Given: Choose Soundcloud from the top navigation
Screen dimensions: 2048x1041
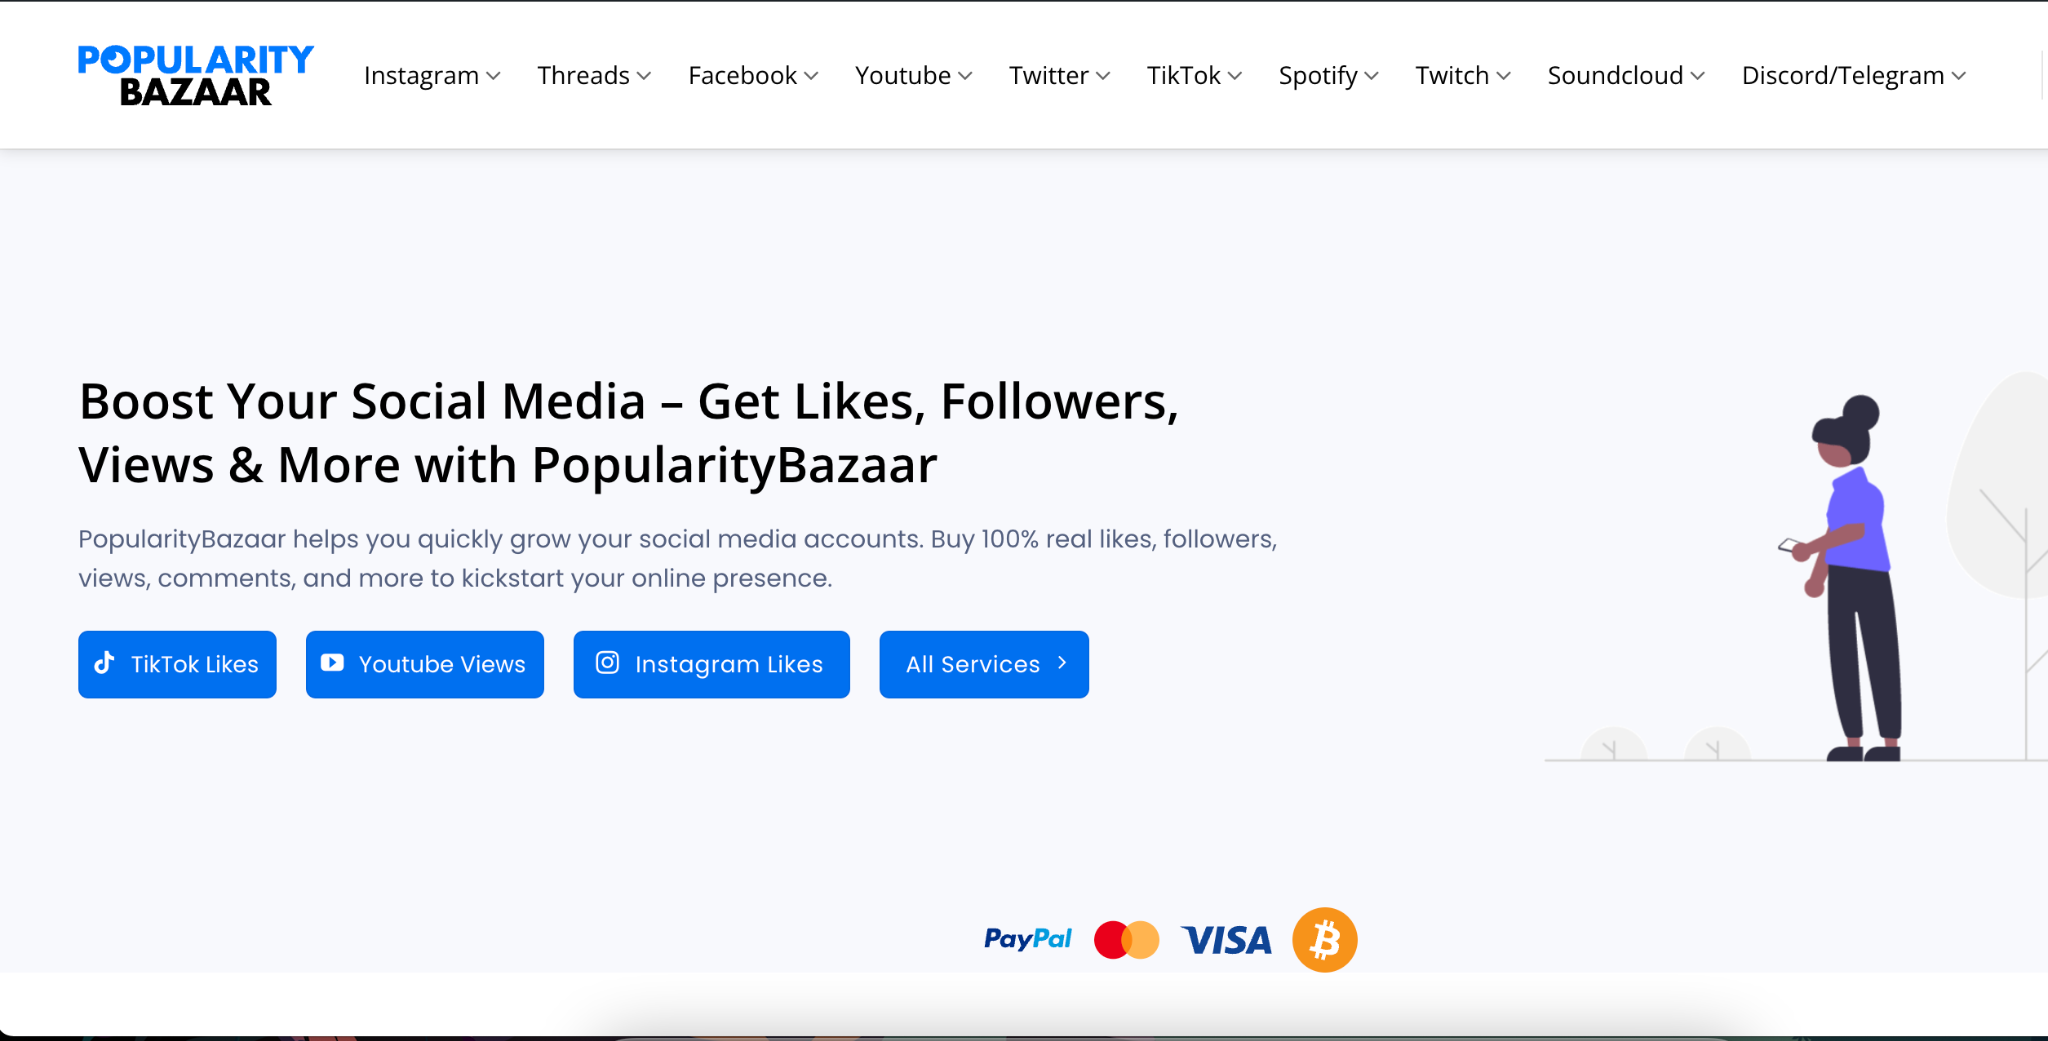Looking at the screenshot, I should point(1625,76).
